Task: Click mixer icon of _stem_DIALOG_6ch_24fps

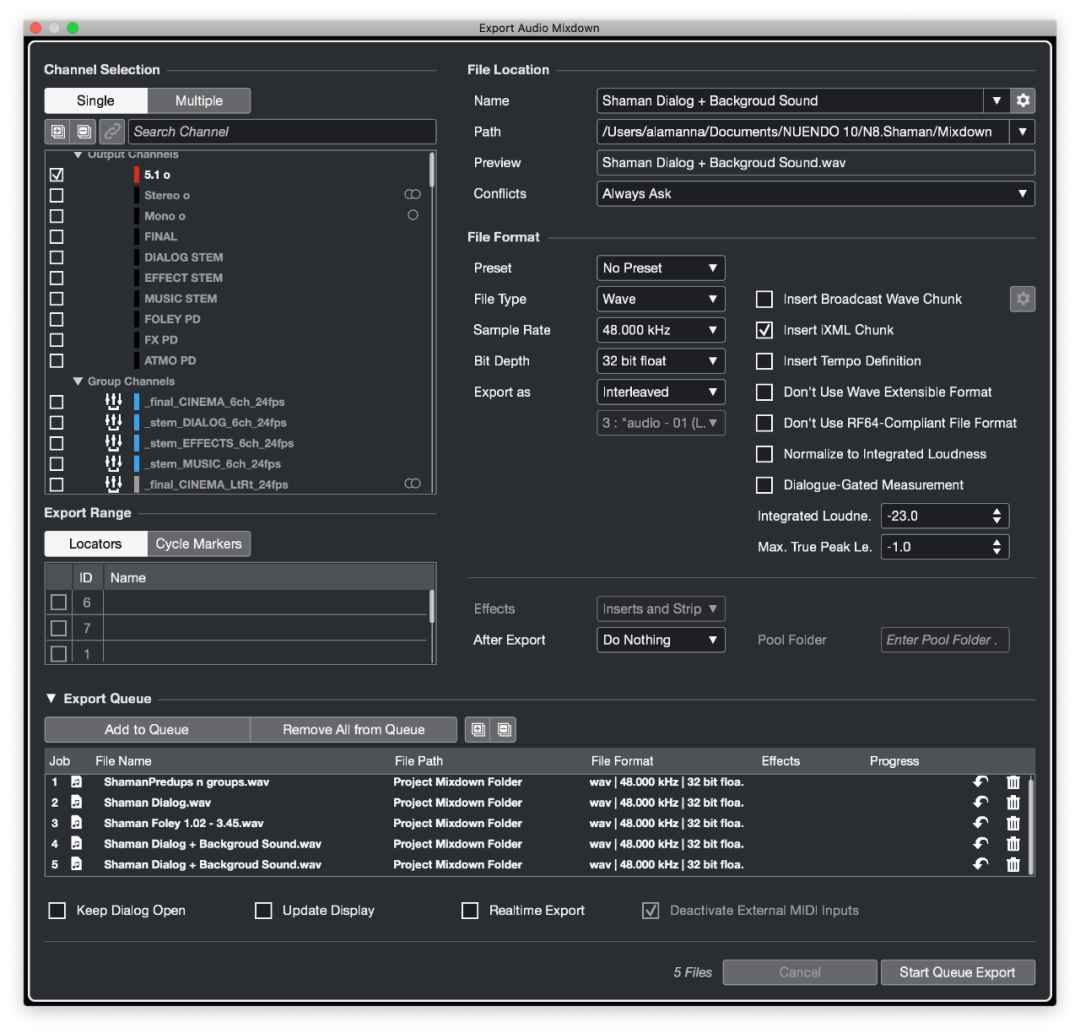Action: point(113,423)
